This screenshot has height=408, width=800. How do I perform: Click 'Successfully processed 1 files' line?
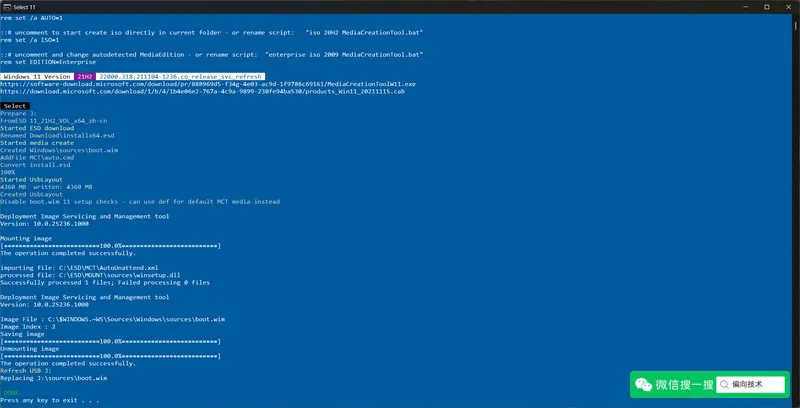(105, 283)
